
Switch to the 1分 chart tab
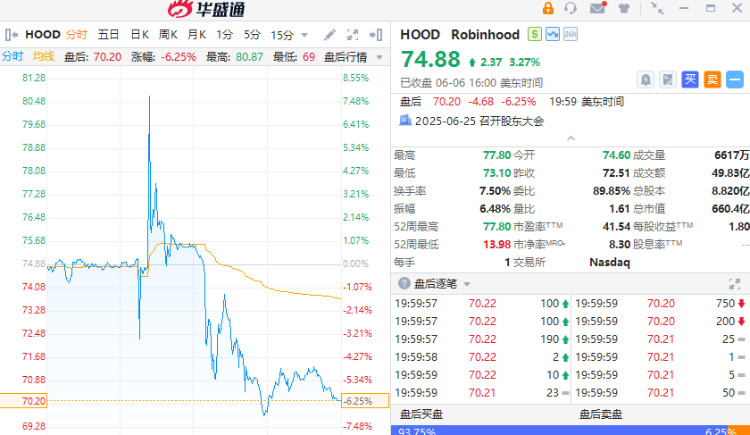(224, 34)
